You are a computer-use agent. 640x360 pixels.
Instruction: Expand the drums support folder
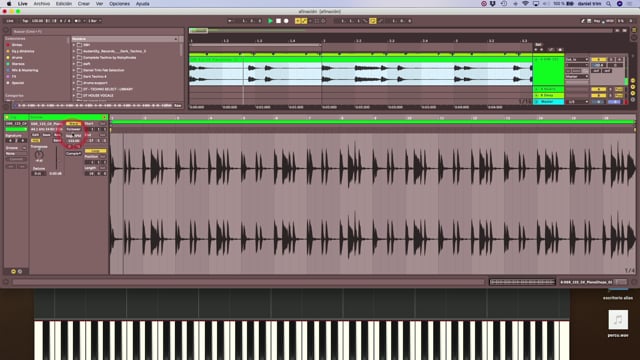74,83
